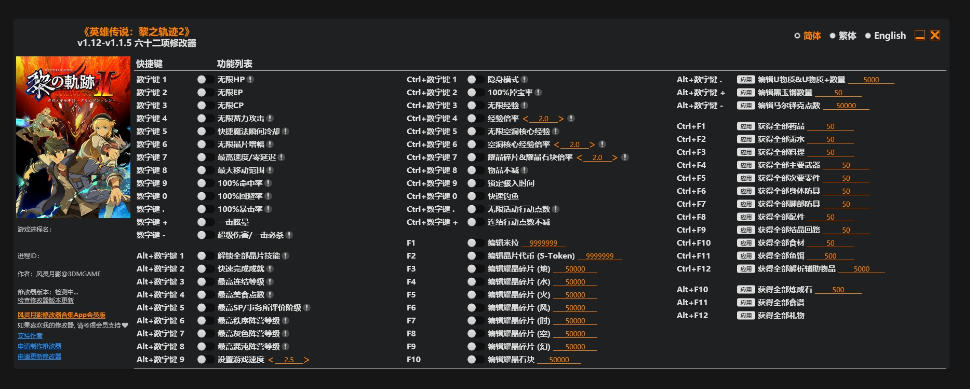Click info icon beside 100%命中率
This screenshot has width=970, height=389.
268,184
